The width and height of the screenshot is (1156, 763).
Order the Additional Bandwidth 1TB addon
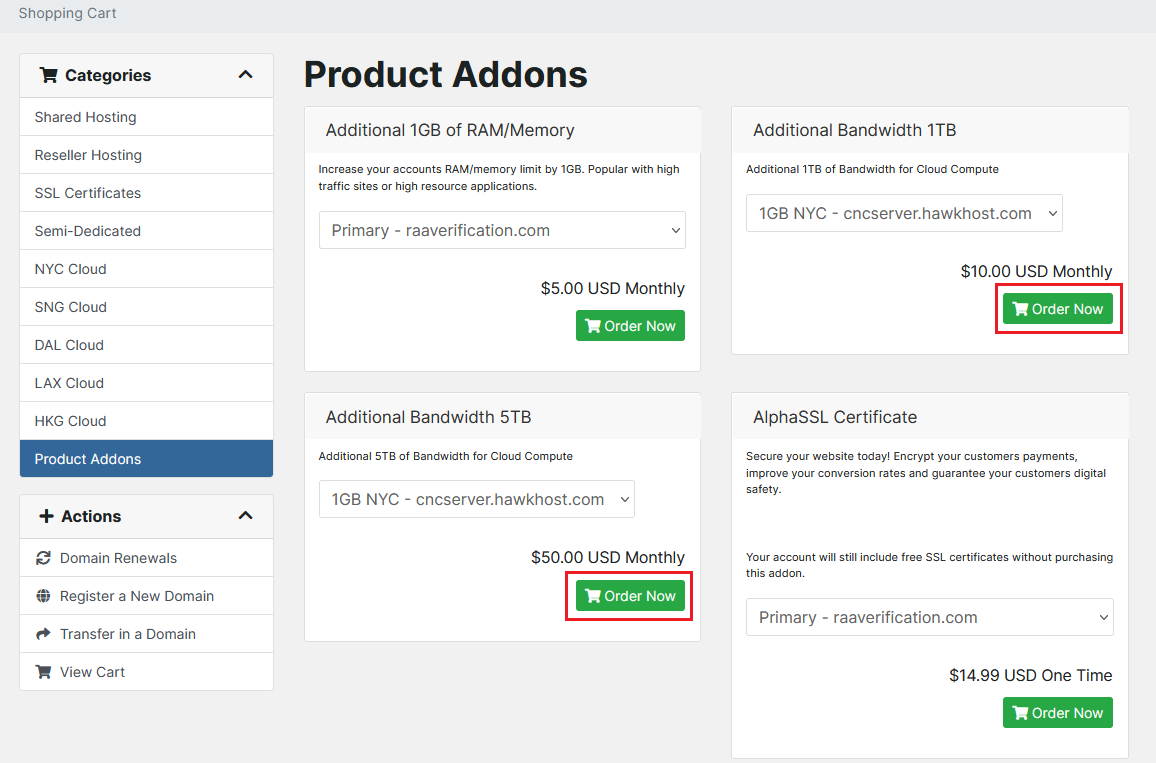(1057, 309)
